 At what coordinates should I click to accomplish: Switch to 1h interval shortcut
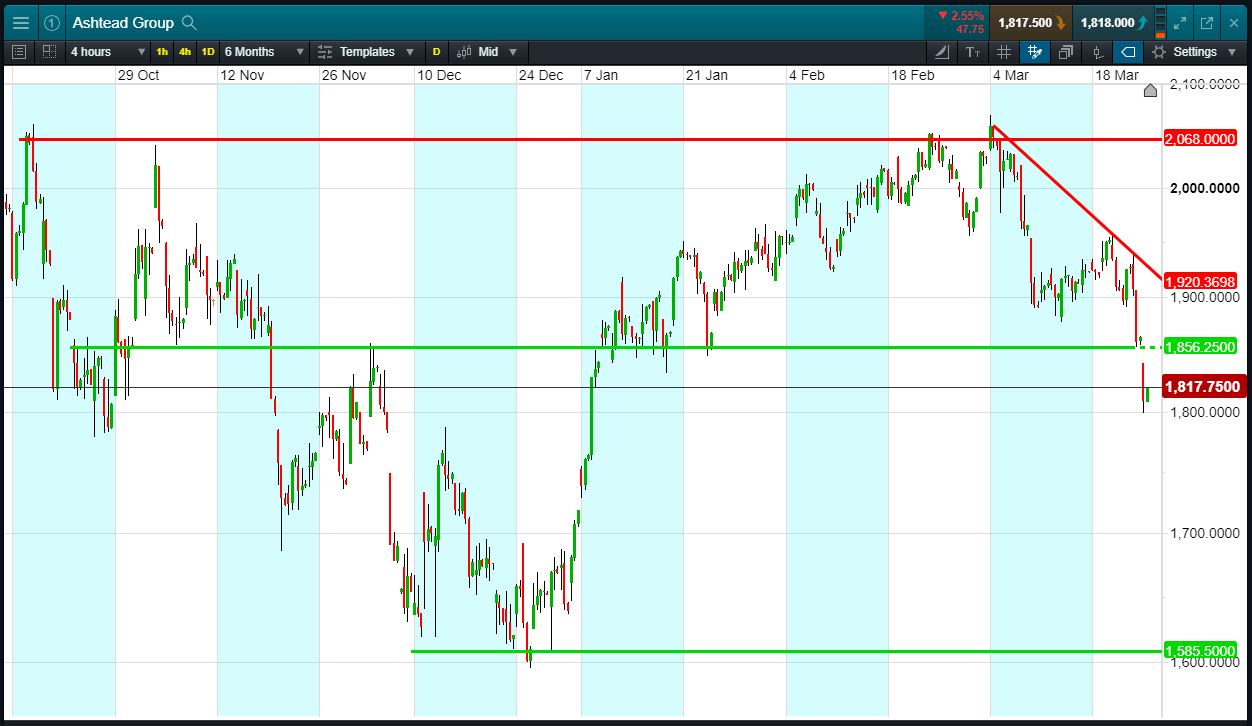coord(162,52)
